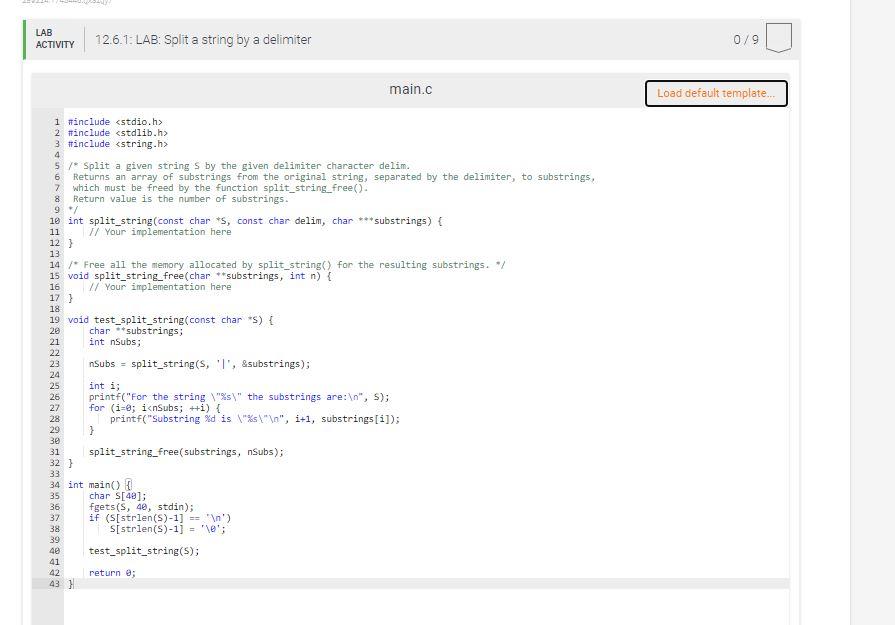The height and width of the screenshot is (625, 895).
Task: Click the 'split_string_free(substrings, nSubs);' call line
Action: 186,452
